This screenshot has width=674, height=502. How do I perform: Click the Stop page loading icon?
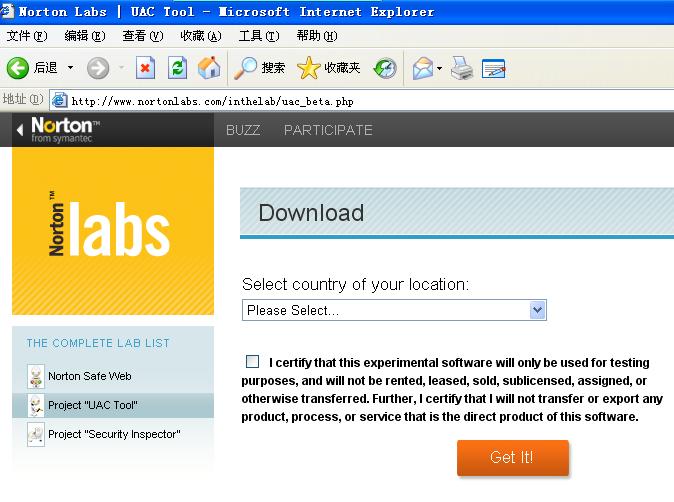click(x=145, y=68)
